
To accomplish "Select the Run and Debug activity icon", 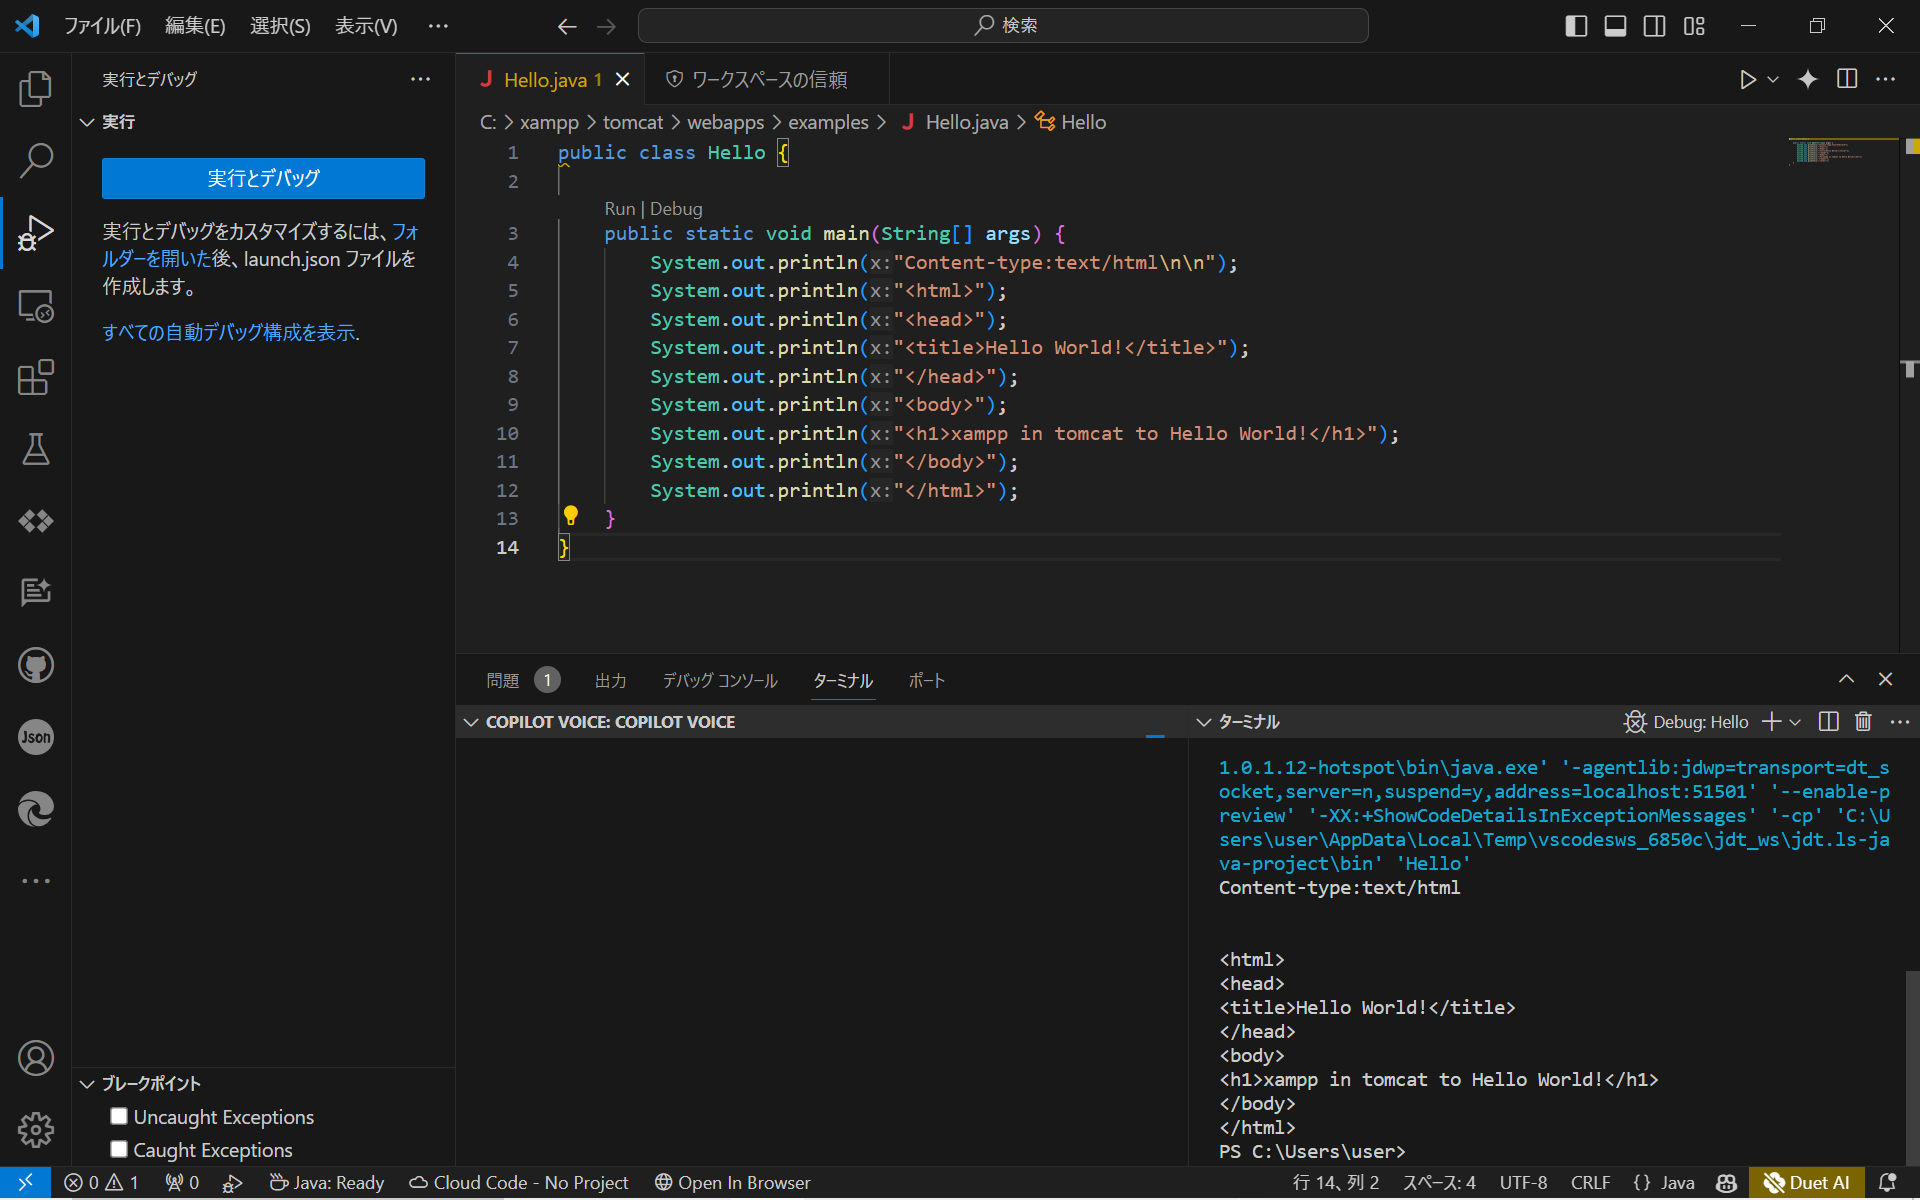I will (36, 233).
